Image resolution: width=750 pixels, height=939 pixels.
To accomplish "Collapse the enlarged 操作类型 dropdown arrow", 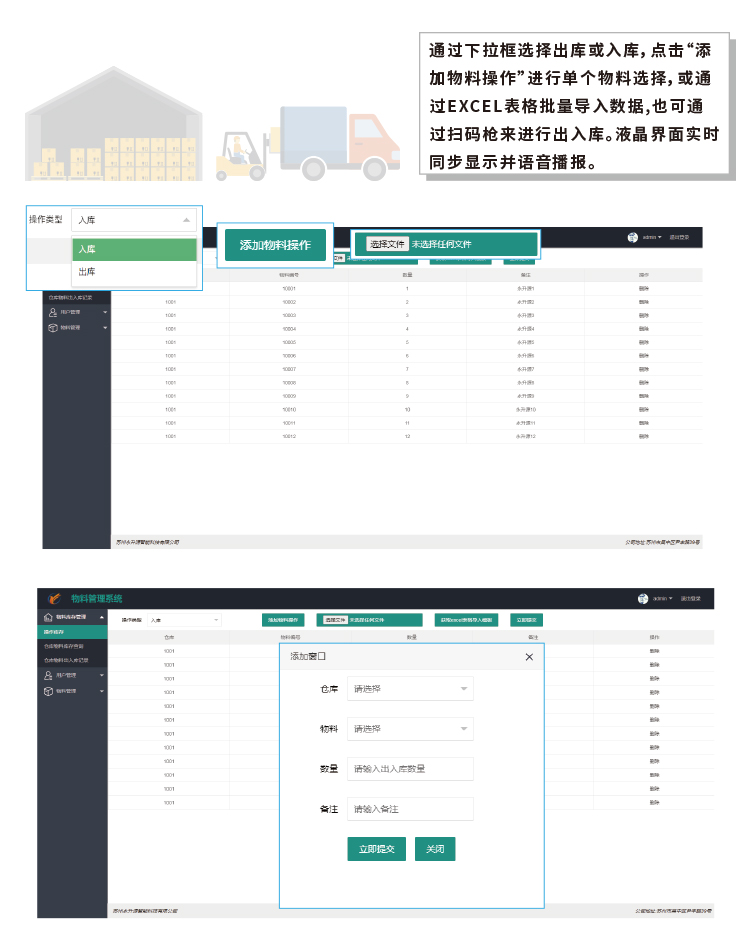I will (185, 220).
